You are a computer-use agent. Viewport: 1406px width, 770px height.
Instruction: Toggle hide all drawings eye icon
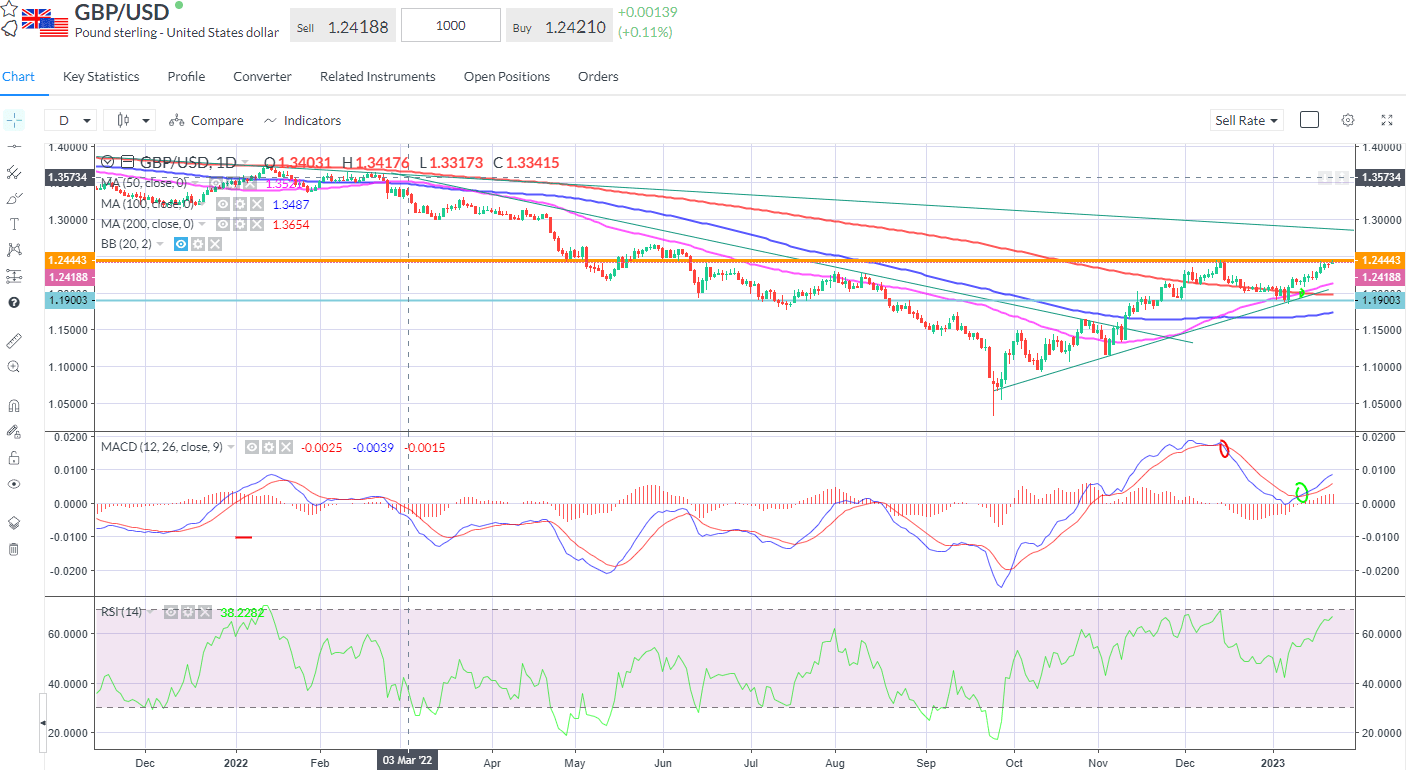14,484
